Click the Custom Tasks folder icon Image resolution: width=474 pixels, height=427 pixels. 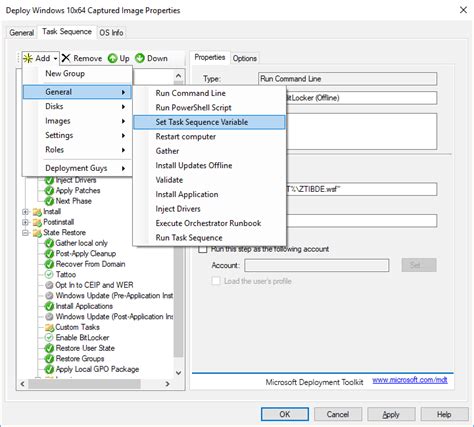[x=49, y=327]
